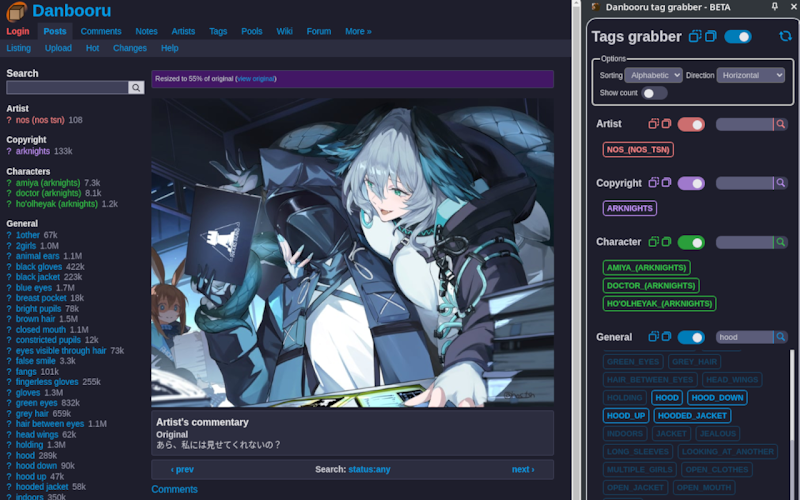Image resolution: width=800 pixels, height=500 pixels.
Task: Click dashed copy icon in Character section
Action: [654, 242]
